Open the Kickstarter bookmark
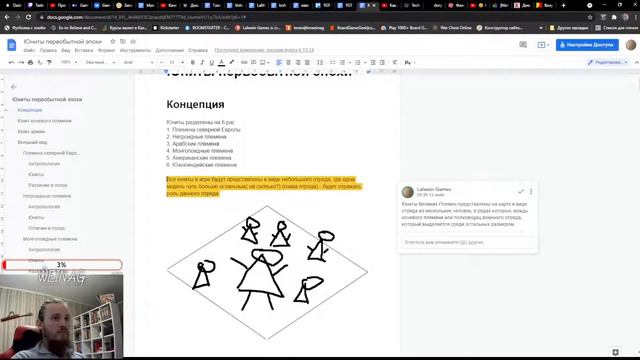The image size is (640, 360). point(166,28)
